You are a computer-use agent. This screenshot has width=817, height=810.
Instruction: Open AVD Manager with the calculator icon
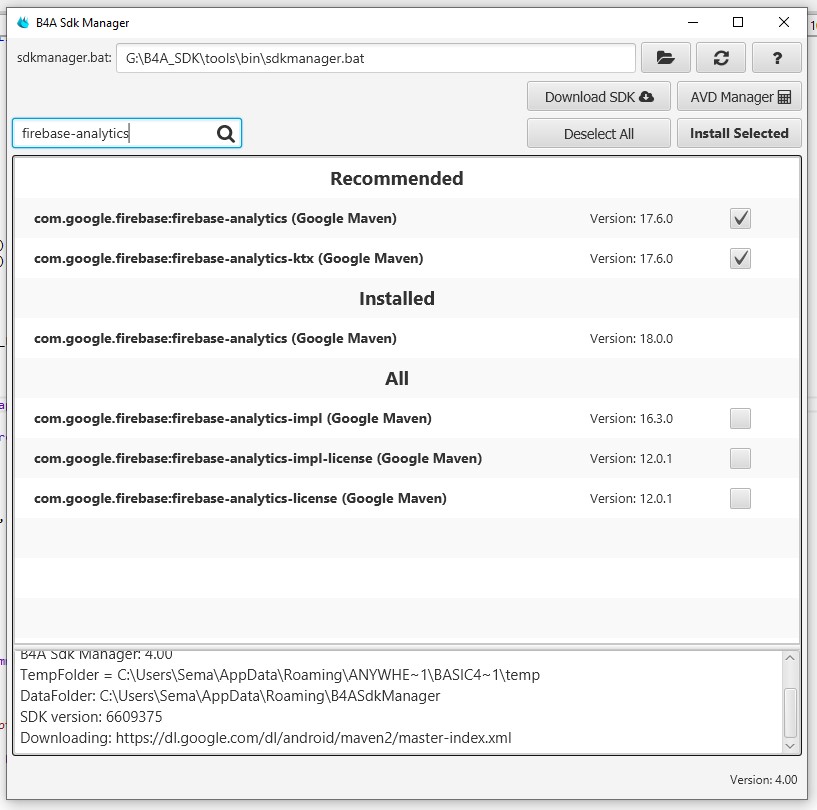(739, 96)
